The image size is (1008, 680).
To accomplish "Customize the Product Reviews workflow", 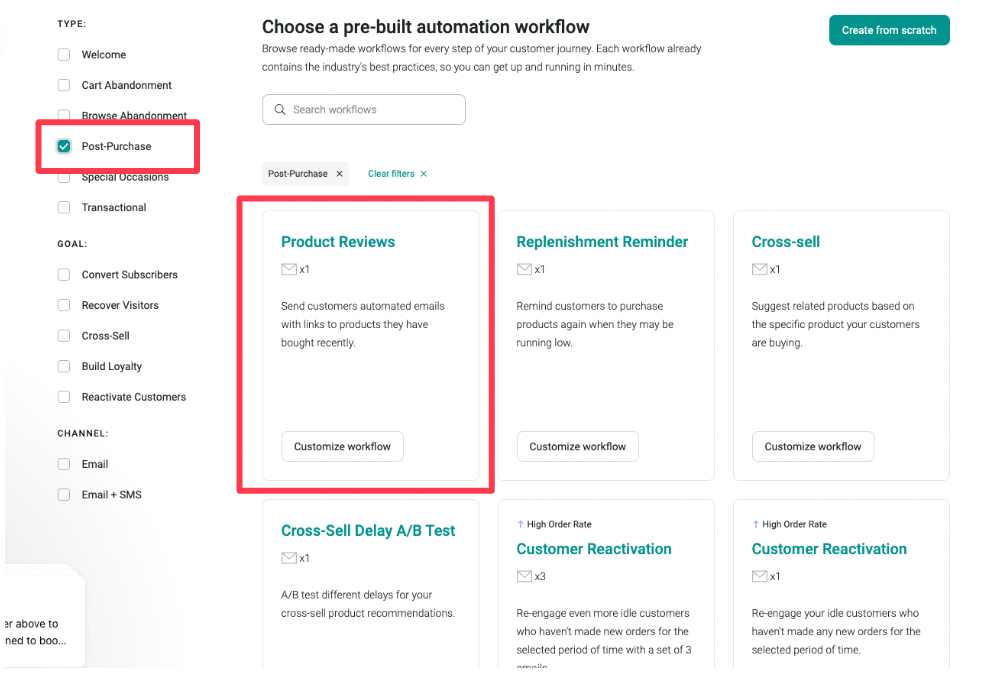I will tap(342, 446).
